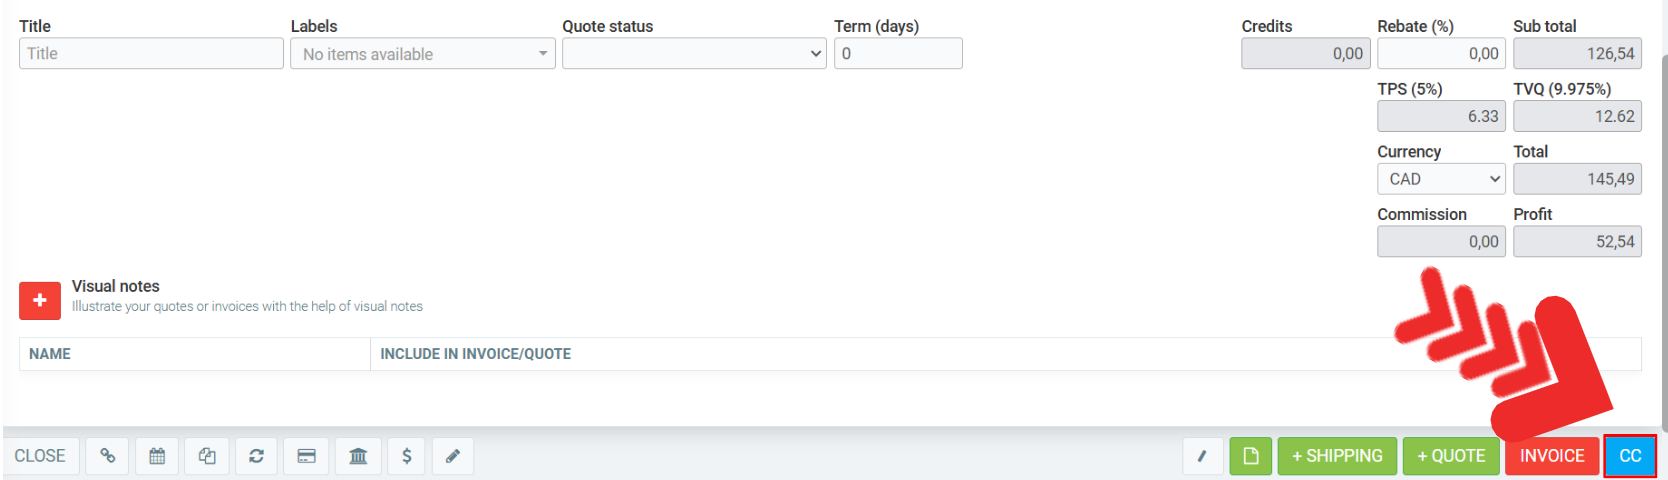Click the green document page icon
This screenshot has height=480, width=1668.
pyautogui.click(x=1250, y=456)
